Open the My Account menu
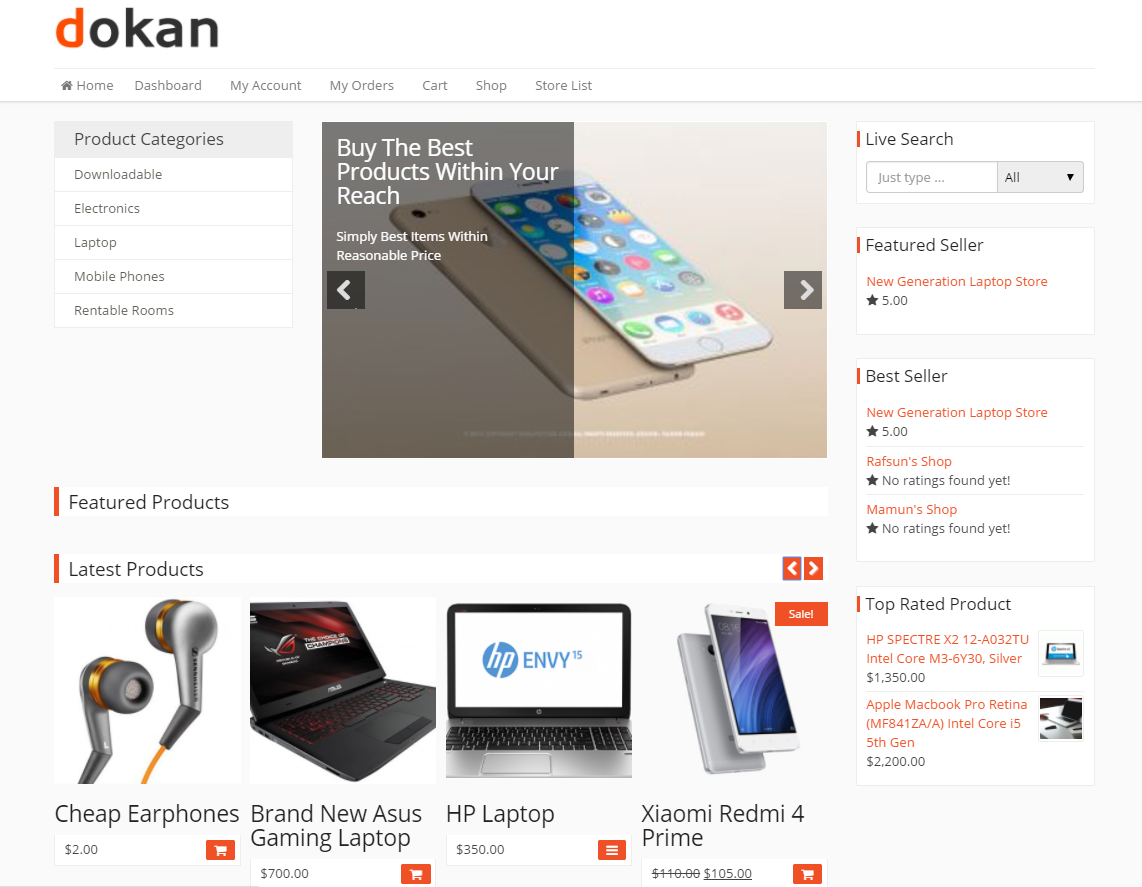The width and height of the screenshot is (1142, 887). click(x=265, y=85)
